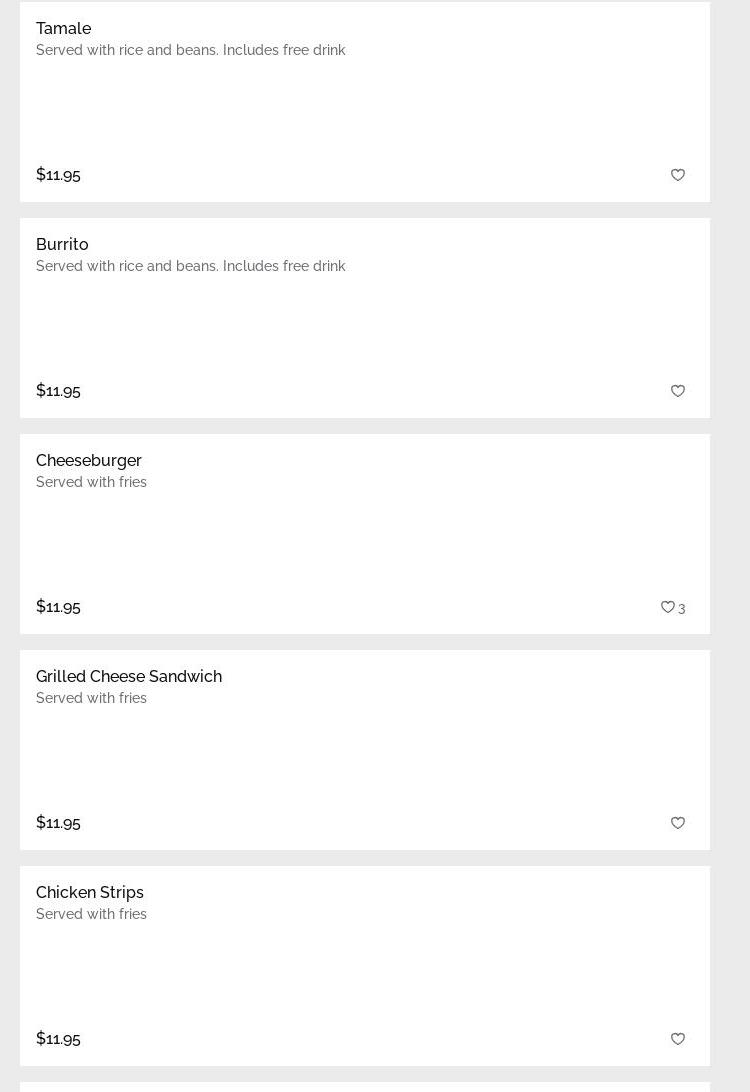Click the Cheeseburger likes count of 3
The height and width of the screenshot is (1092, 750).
[682, 608]
